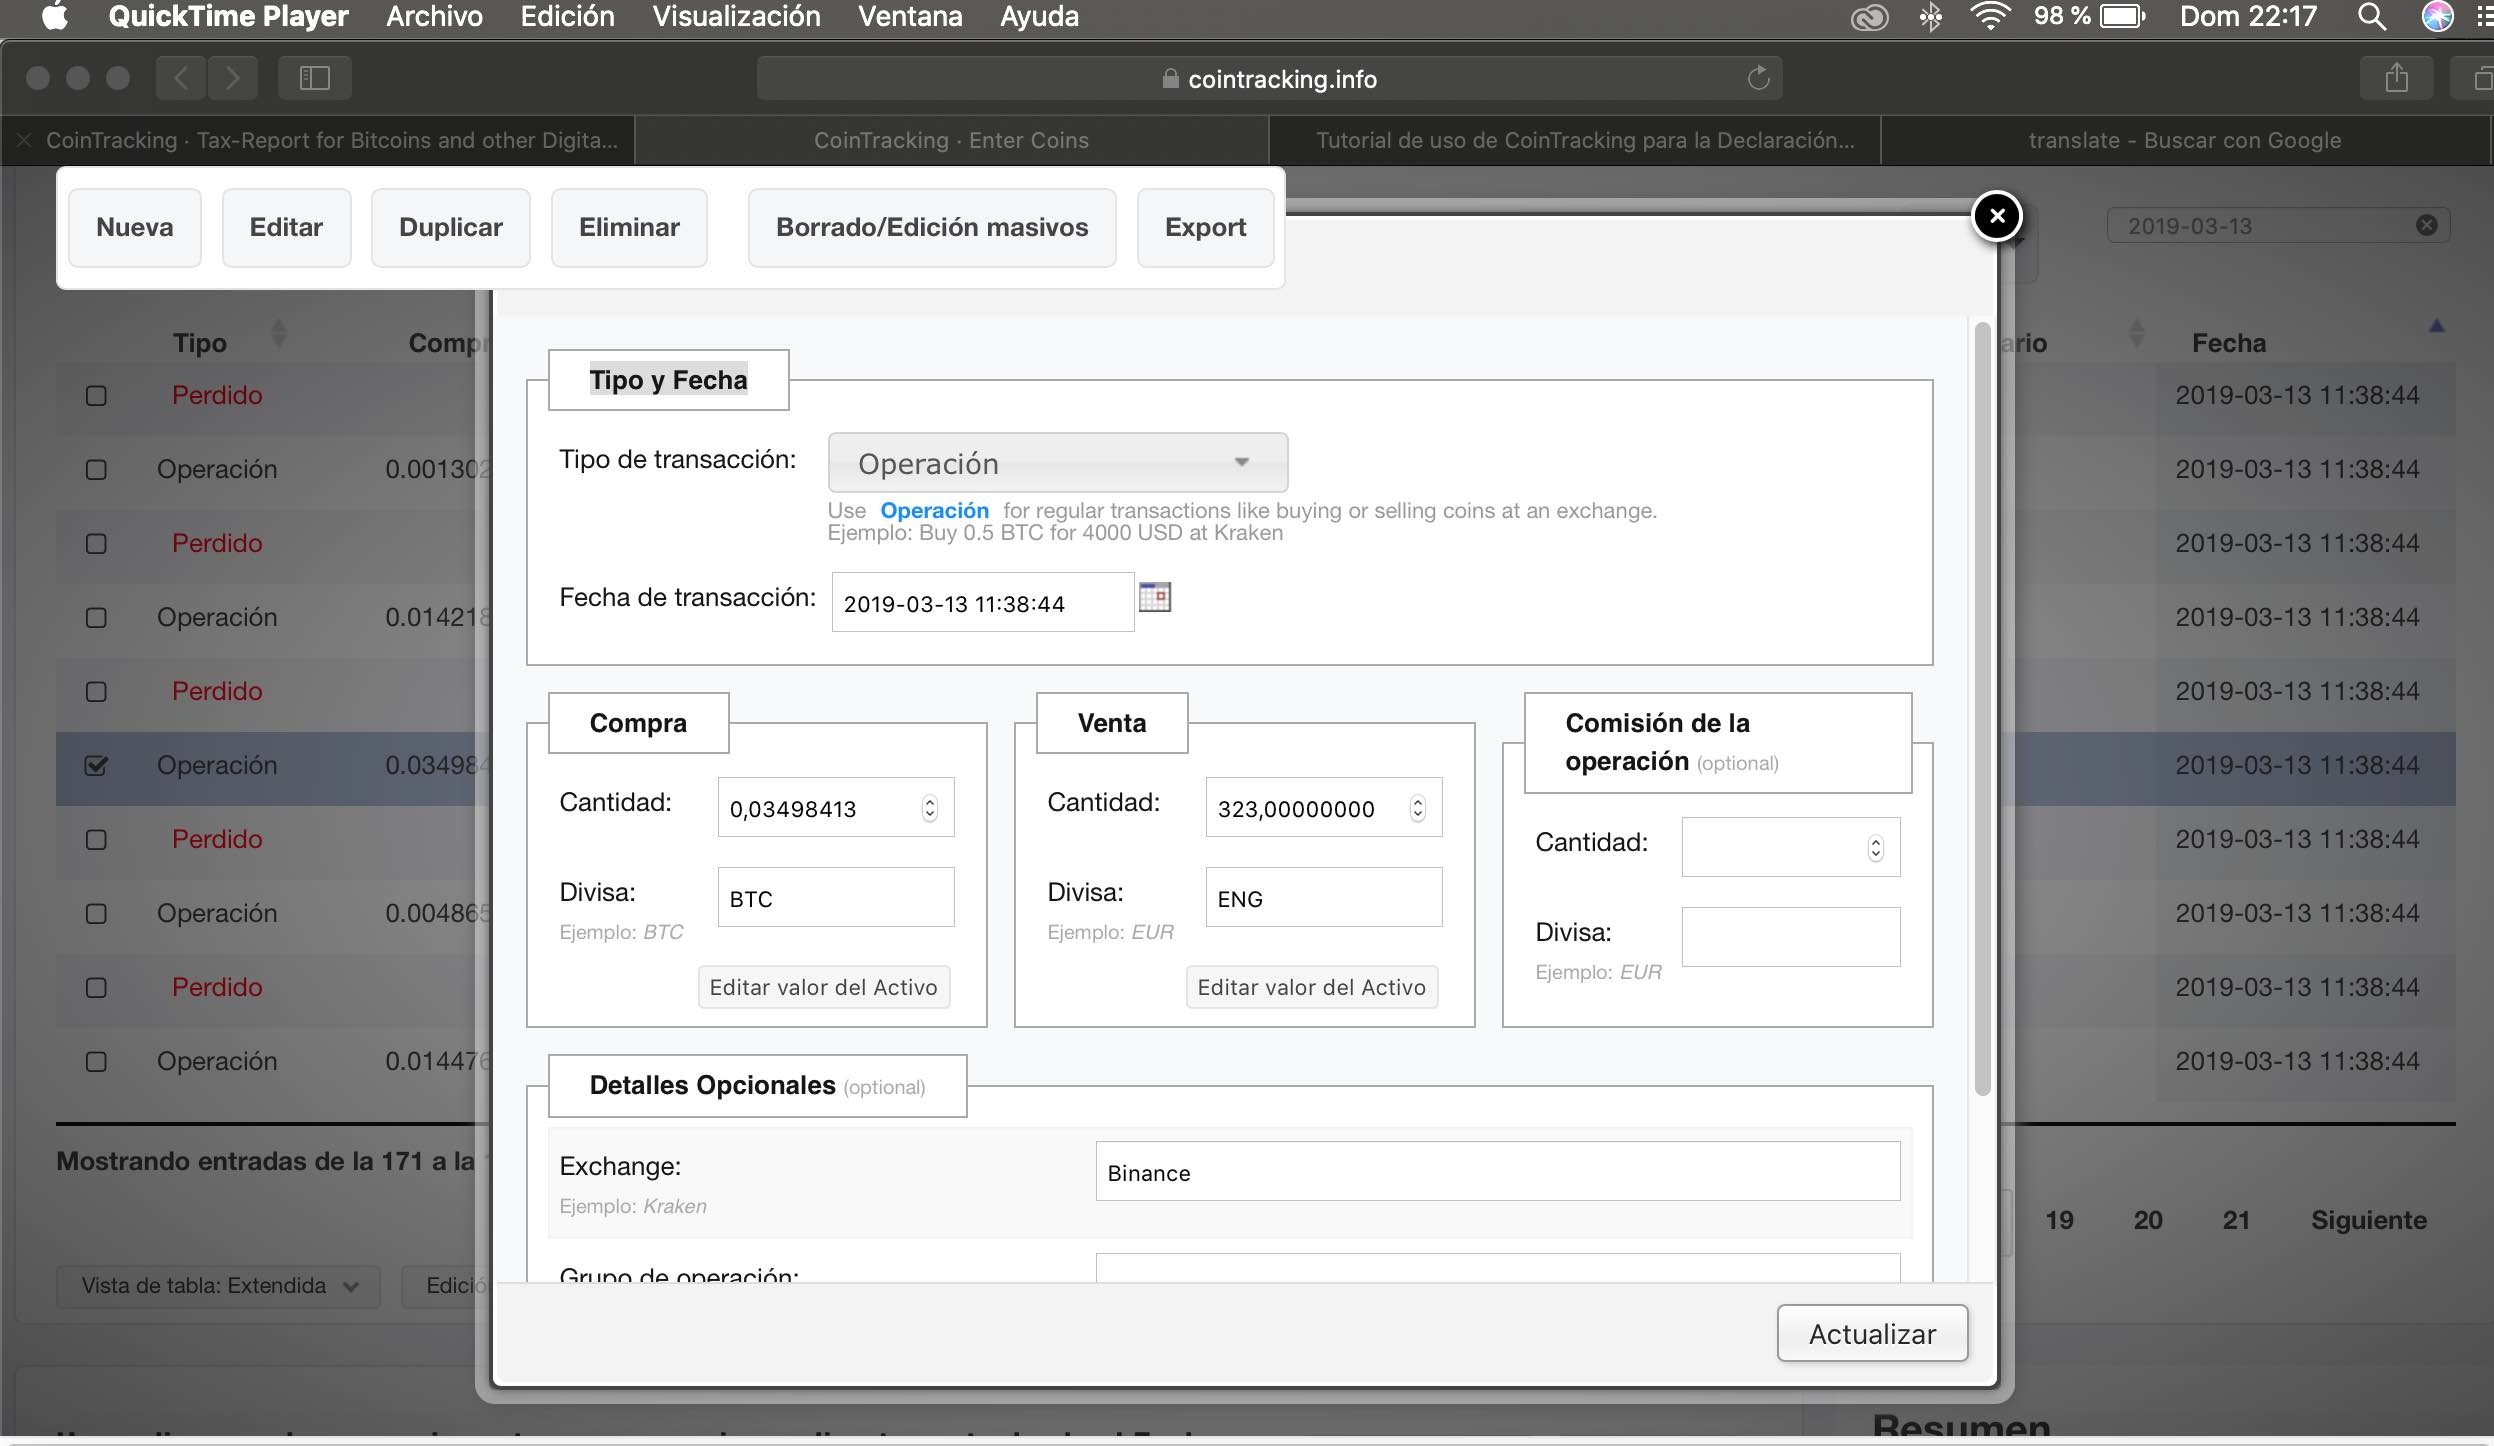The image size is (2494, 1446).
Task: Click the Actualizar button
Action: [x=1872, y=1333]
